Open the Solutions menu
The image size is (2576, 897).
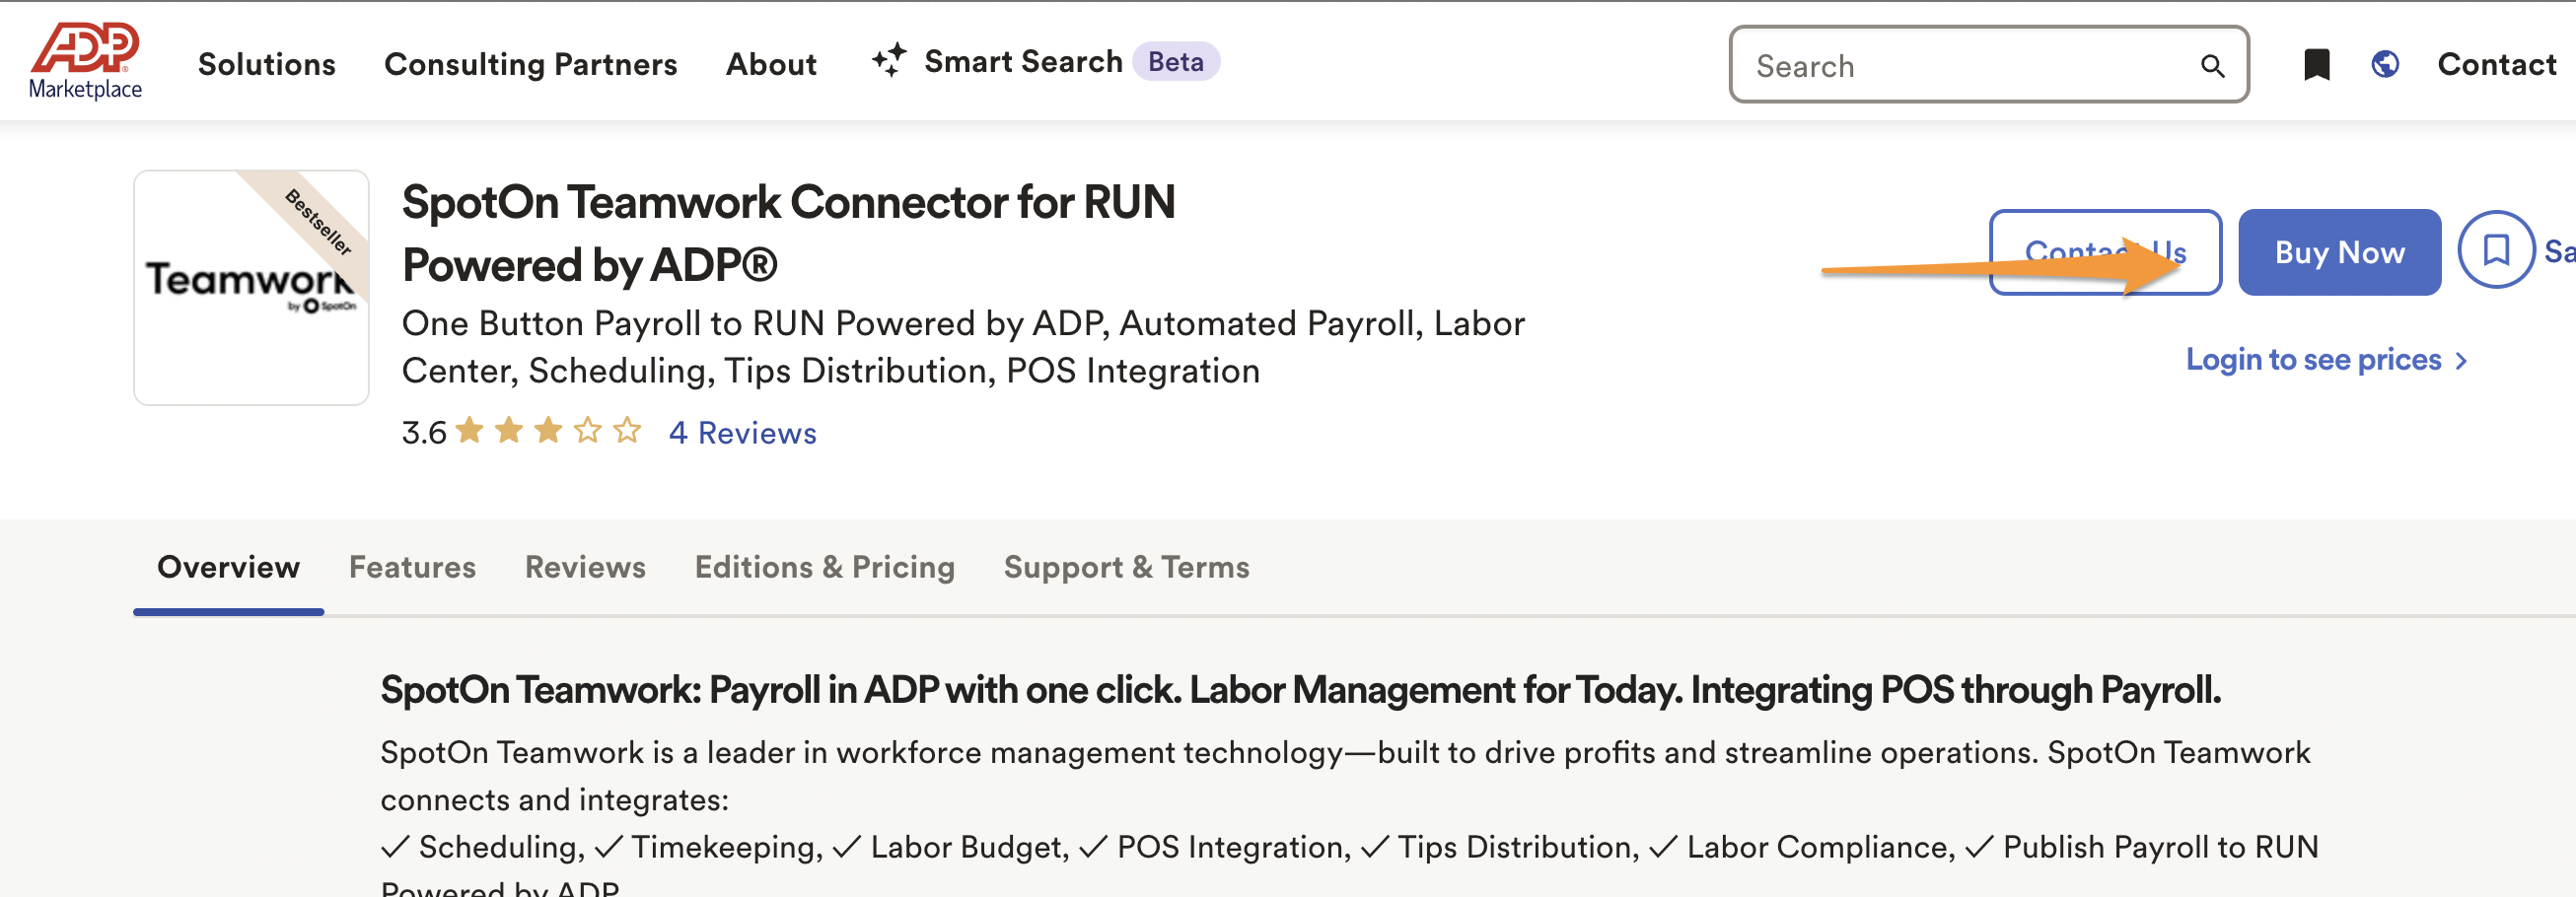pos(267,64)
